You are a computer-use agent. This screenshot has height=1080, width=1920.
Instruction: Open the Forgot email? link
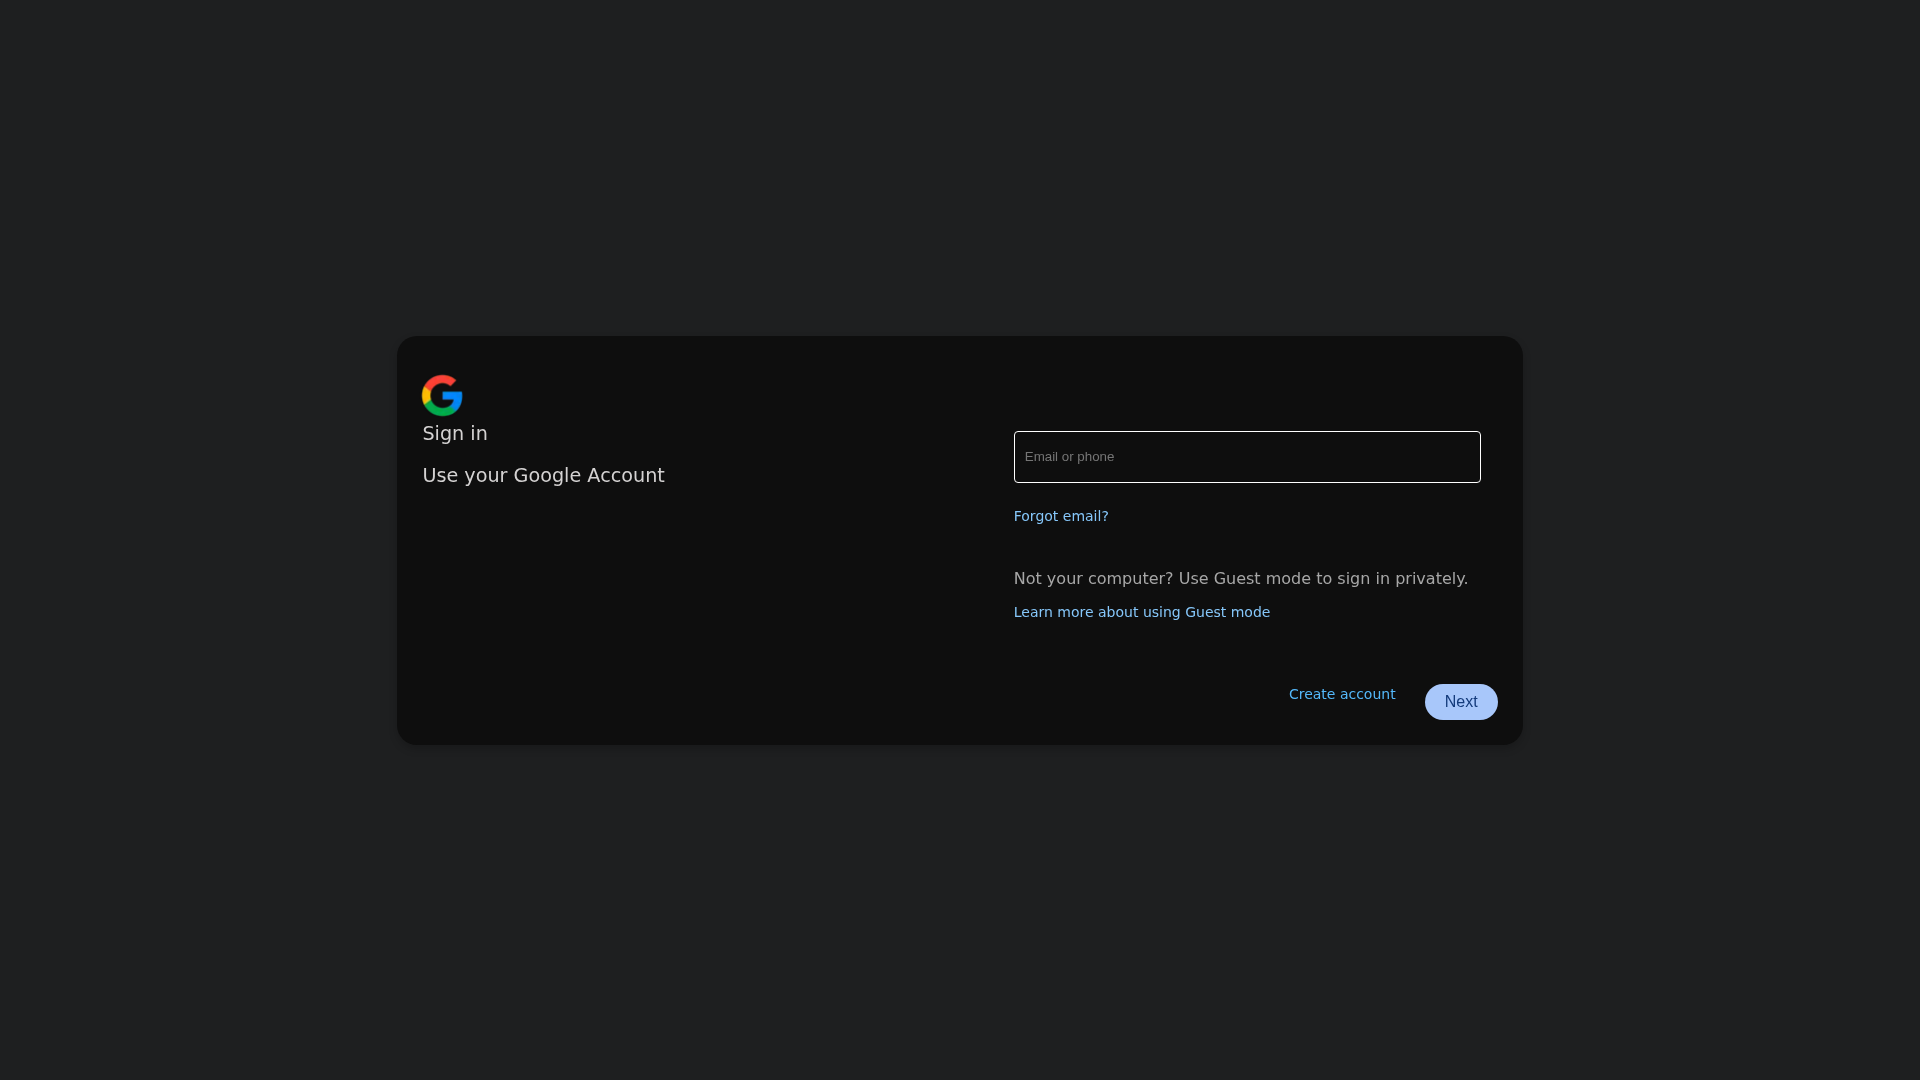point(1061,516)
